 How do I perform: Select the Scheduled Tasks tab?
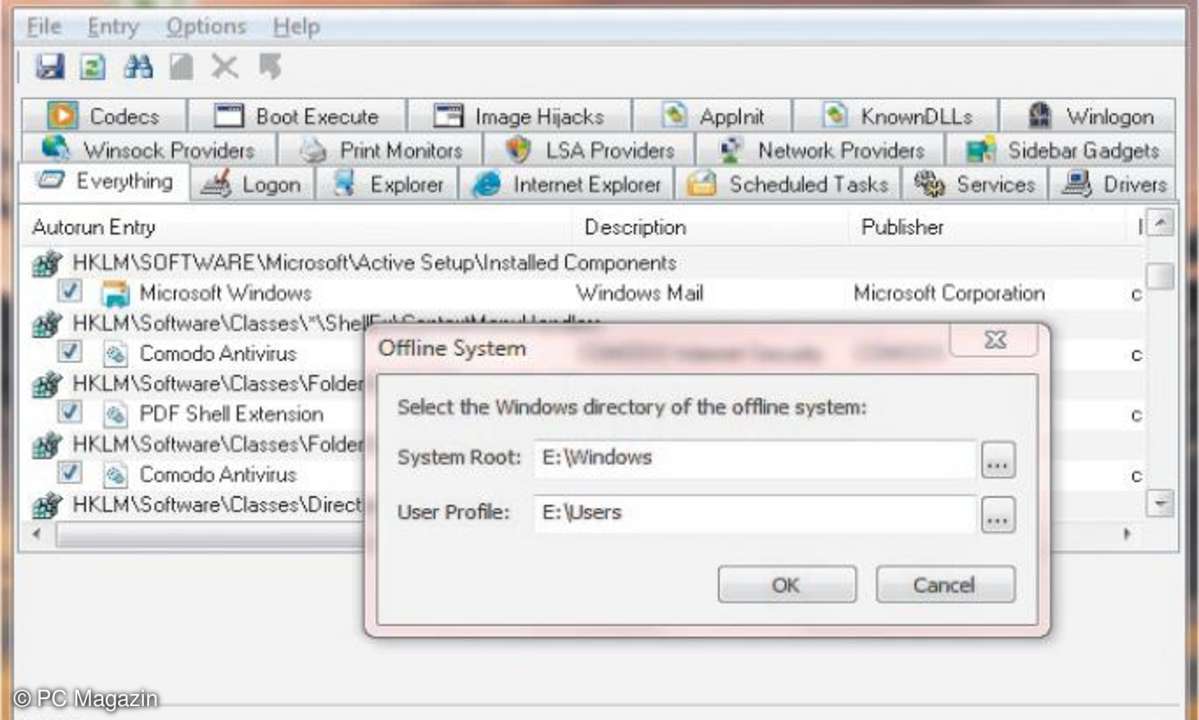(x=788, y=184)
